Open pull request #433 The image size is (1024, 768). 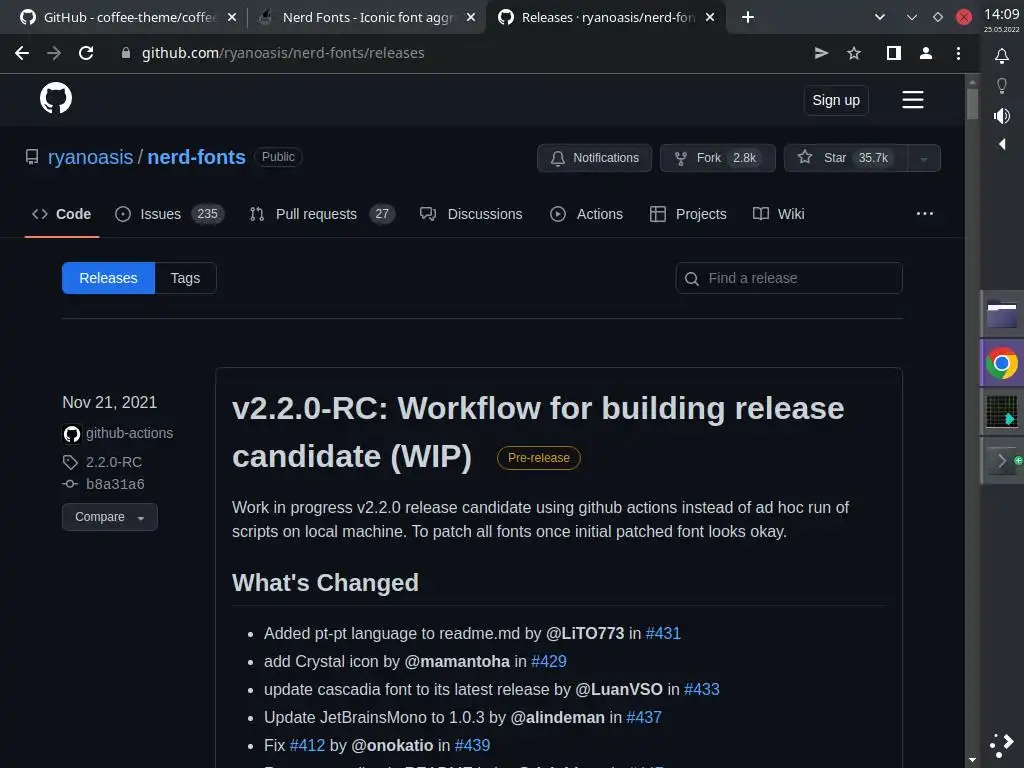701,690
